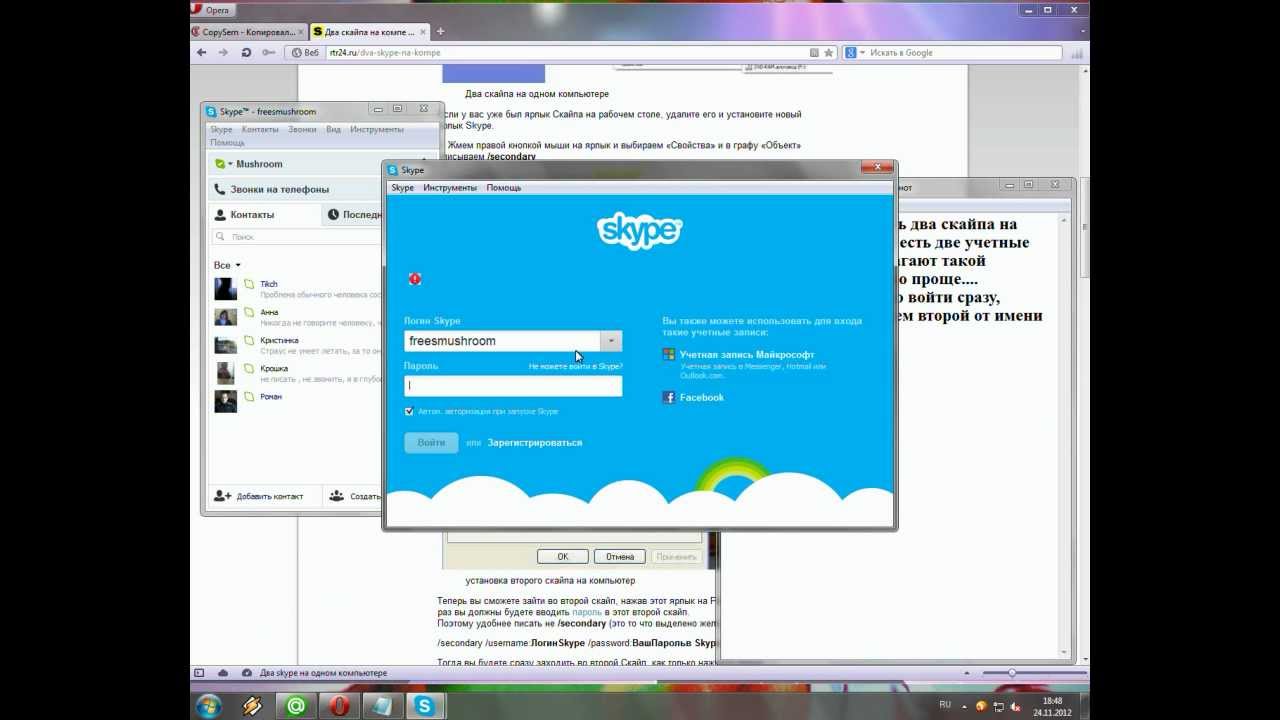Open the Opera main menu button
Viewport: 1280px width, 720px height.
click(x=211, y=9)
